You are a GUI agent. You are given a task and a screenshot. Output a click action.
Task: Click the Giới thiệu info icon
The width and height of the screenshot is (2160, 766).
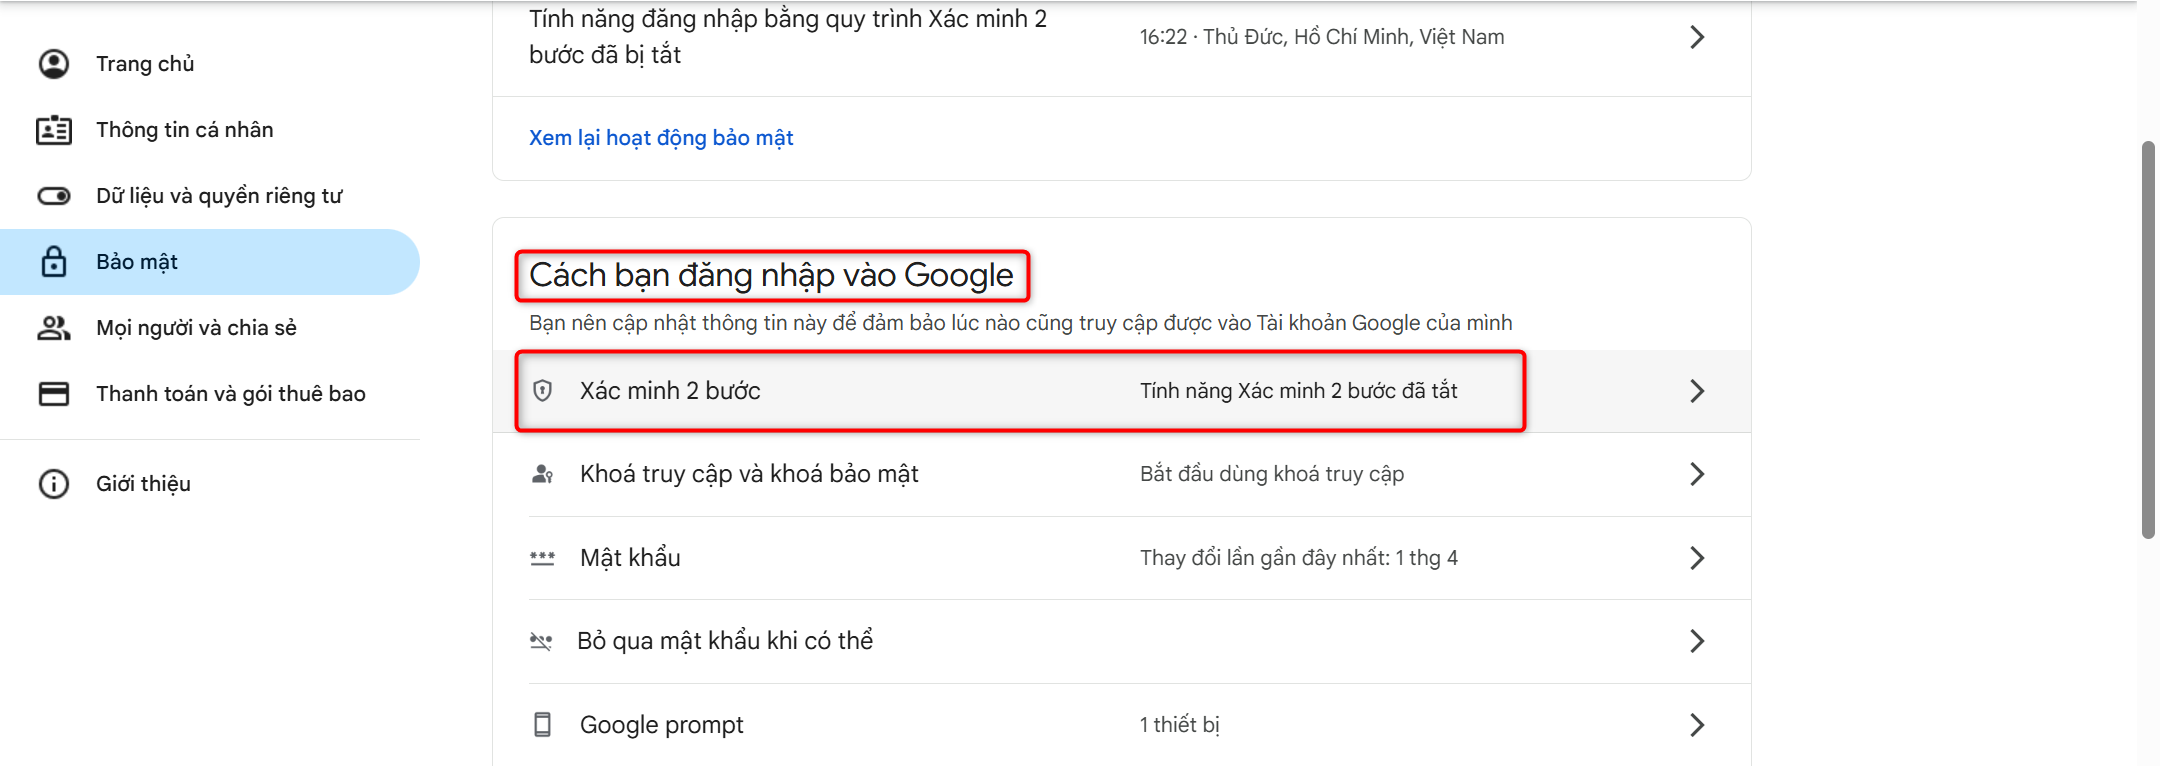pyautogui.click(x=54, y=484)
